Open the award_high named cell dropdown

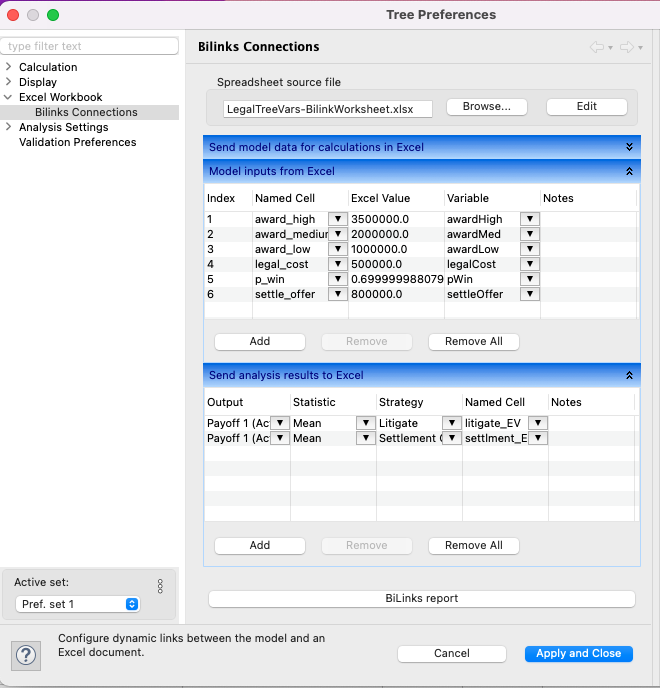point(337,219)
